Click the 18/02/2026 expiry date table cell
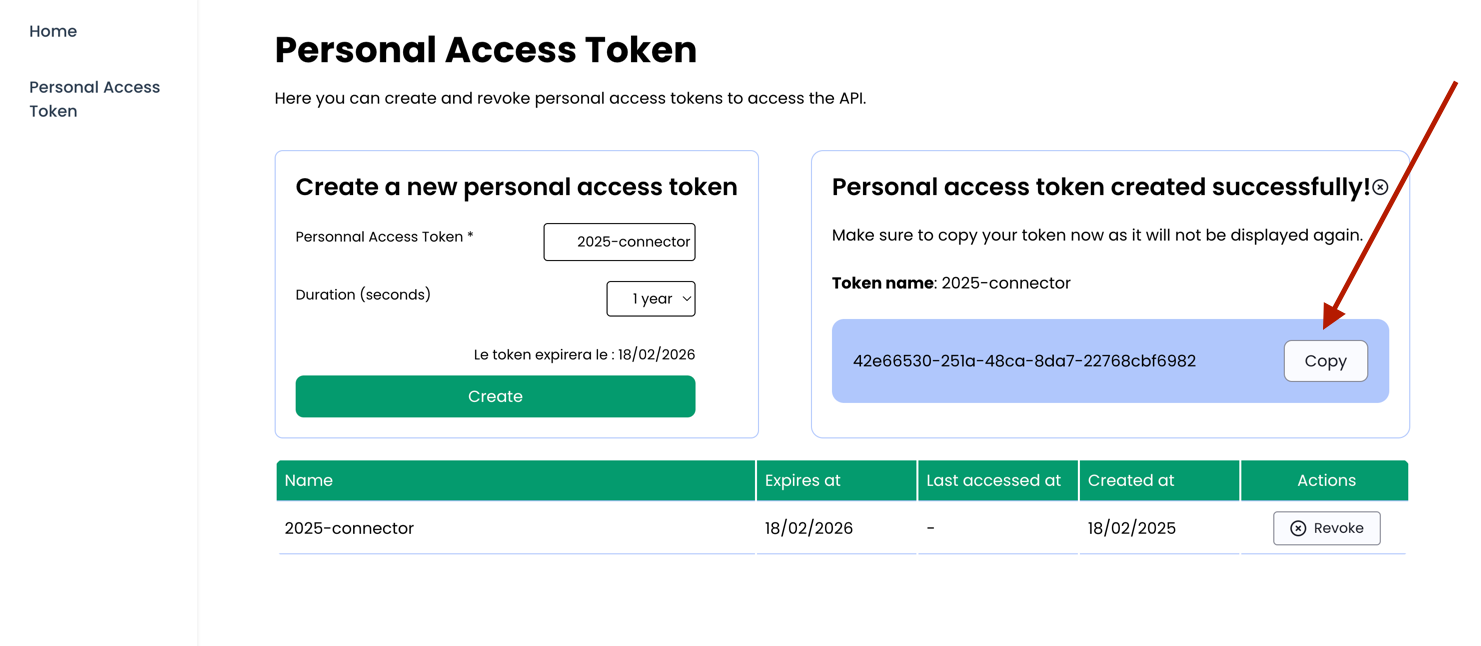 [809, 529]
